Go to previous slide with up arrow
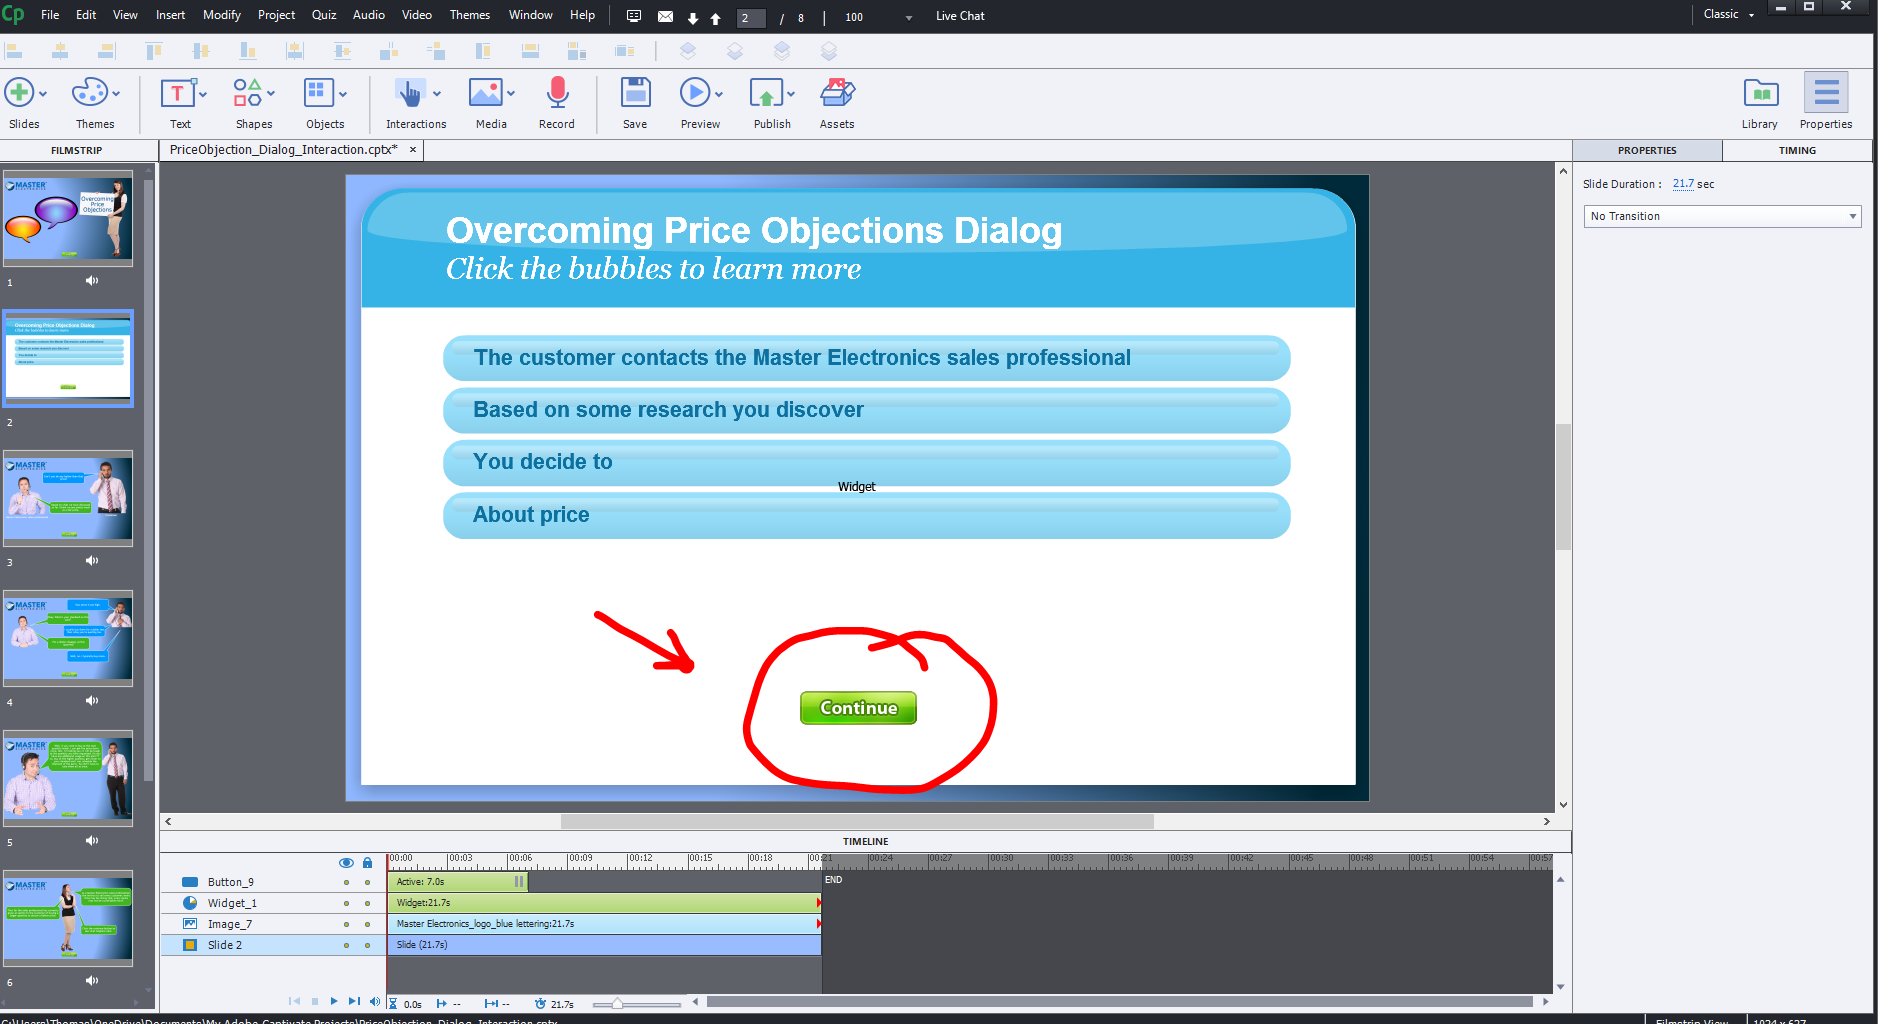 pyautogui.click(x=716, y=18)
